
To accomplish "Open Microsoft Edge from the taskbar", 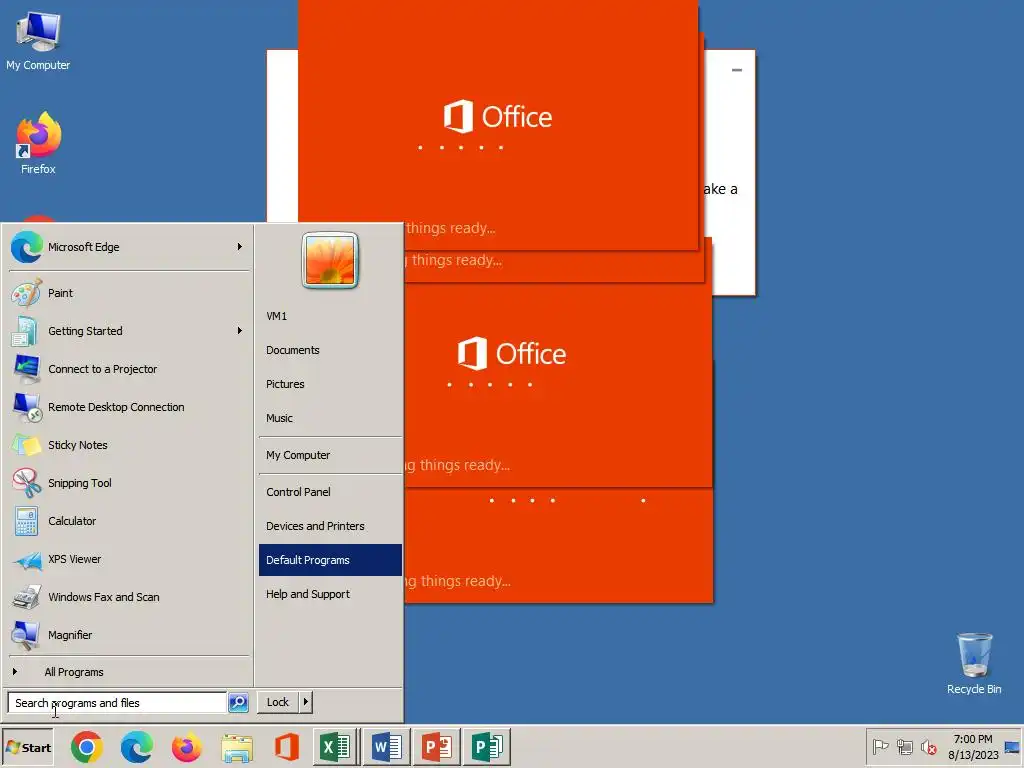I will [136, 748].
